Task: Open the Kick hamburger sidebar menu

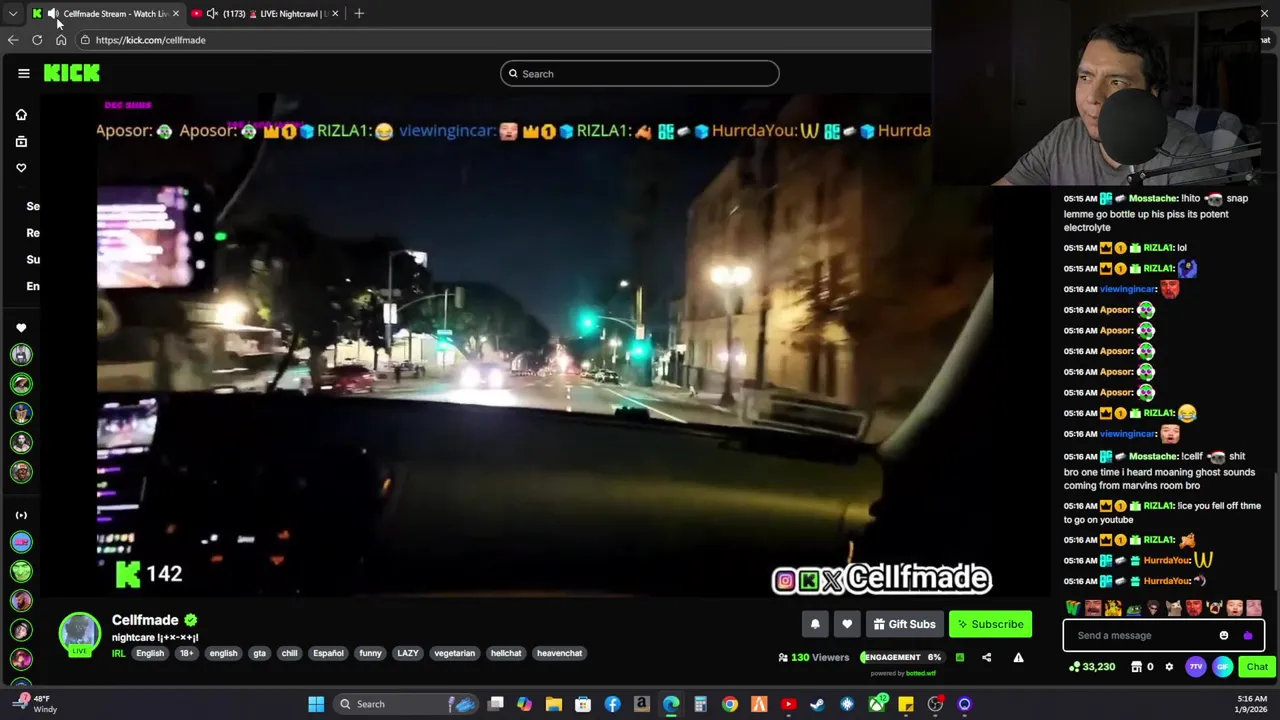Action: 24,73
